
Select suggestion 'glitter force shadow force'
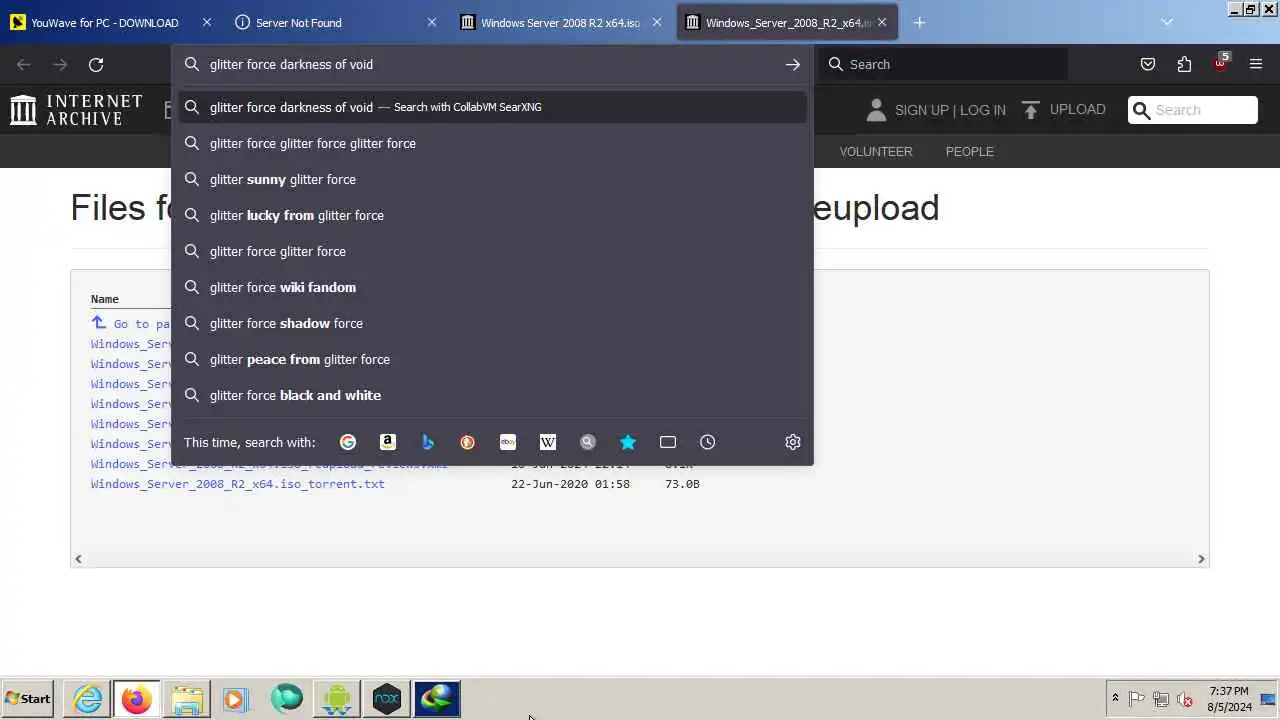(x=492, y=323)
